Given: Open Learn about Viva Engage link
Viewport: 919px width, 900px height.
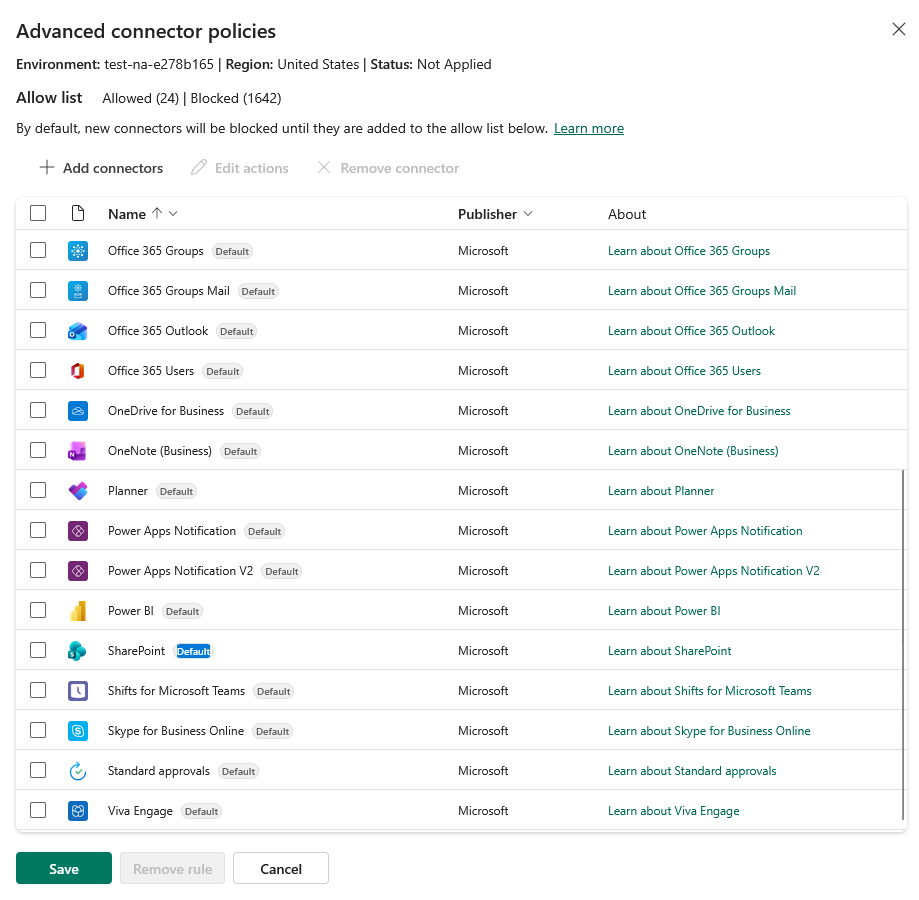Looking at the screenshot, I should point(673,812).
